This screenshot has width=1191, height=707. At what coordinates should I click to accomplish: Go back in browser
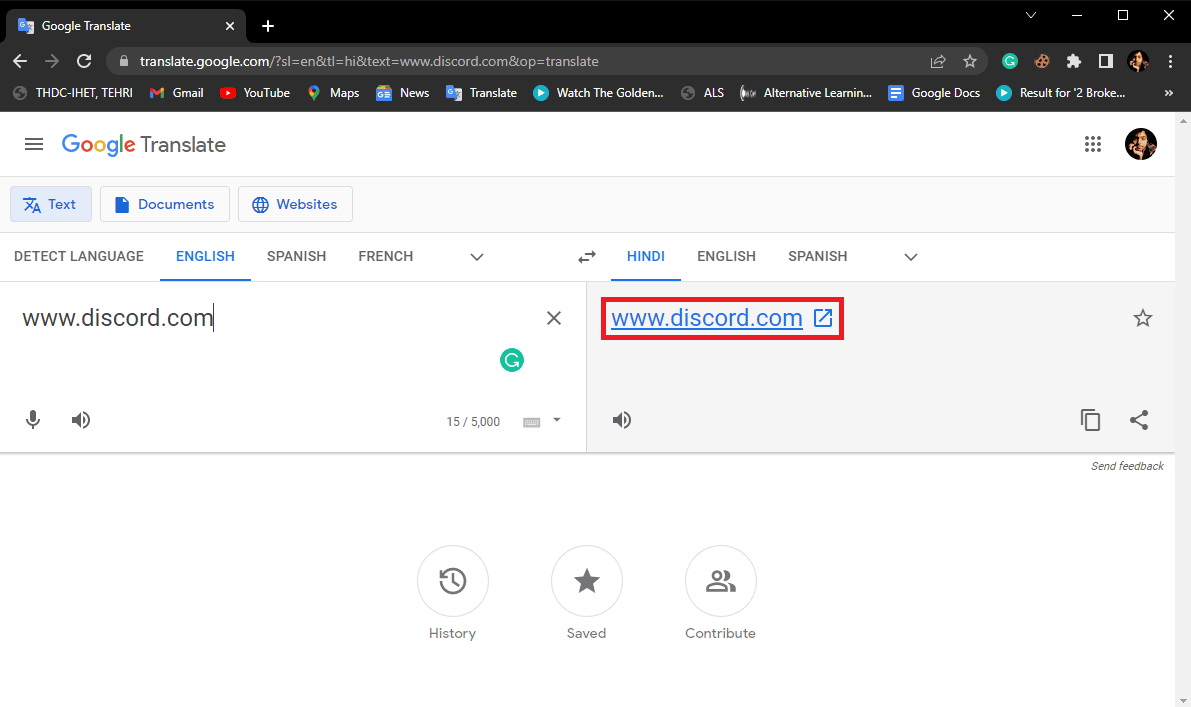21,62
